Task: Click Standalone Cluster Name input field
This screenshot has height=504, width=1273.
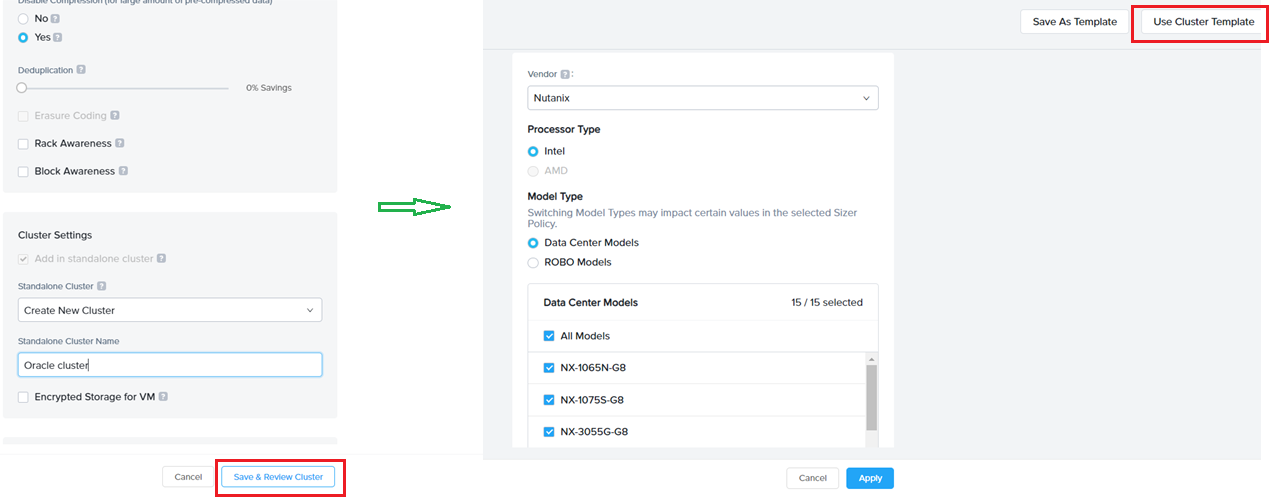Action: pos(170,365)
